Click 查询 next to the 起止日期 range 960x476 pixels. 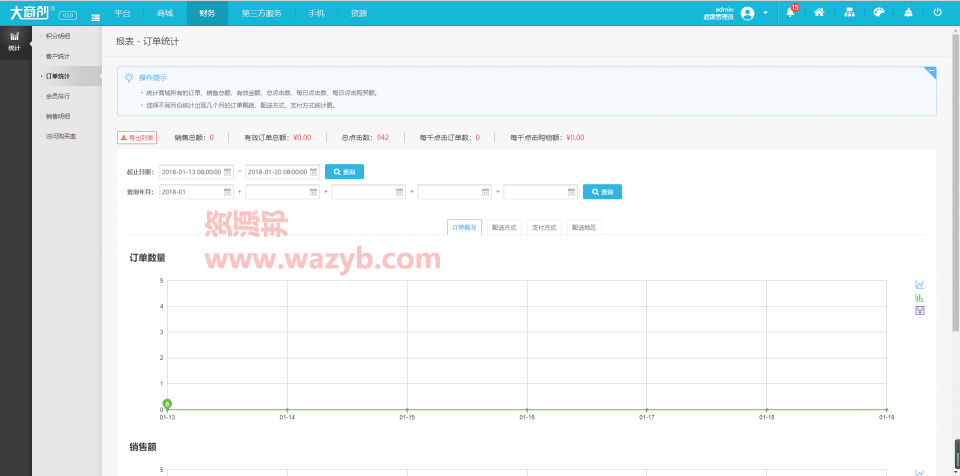tap(344, 172)
